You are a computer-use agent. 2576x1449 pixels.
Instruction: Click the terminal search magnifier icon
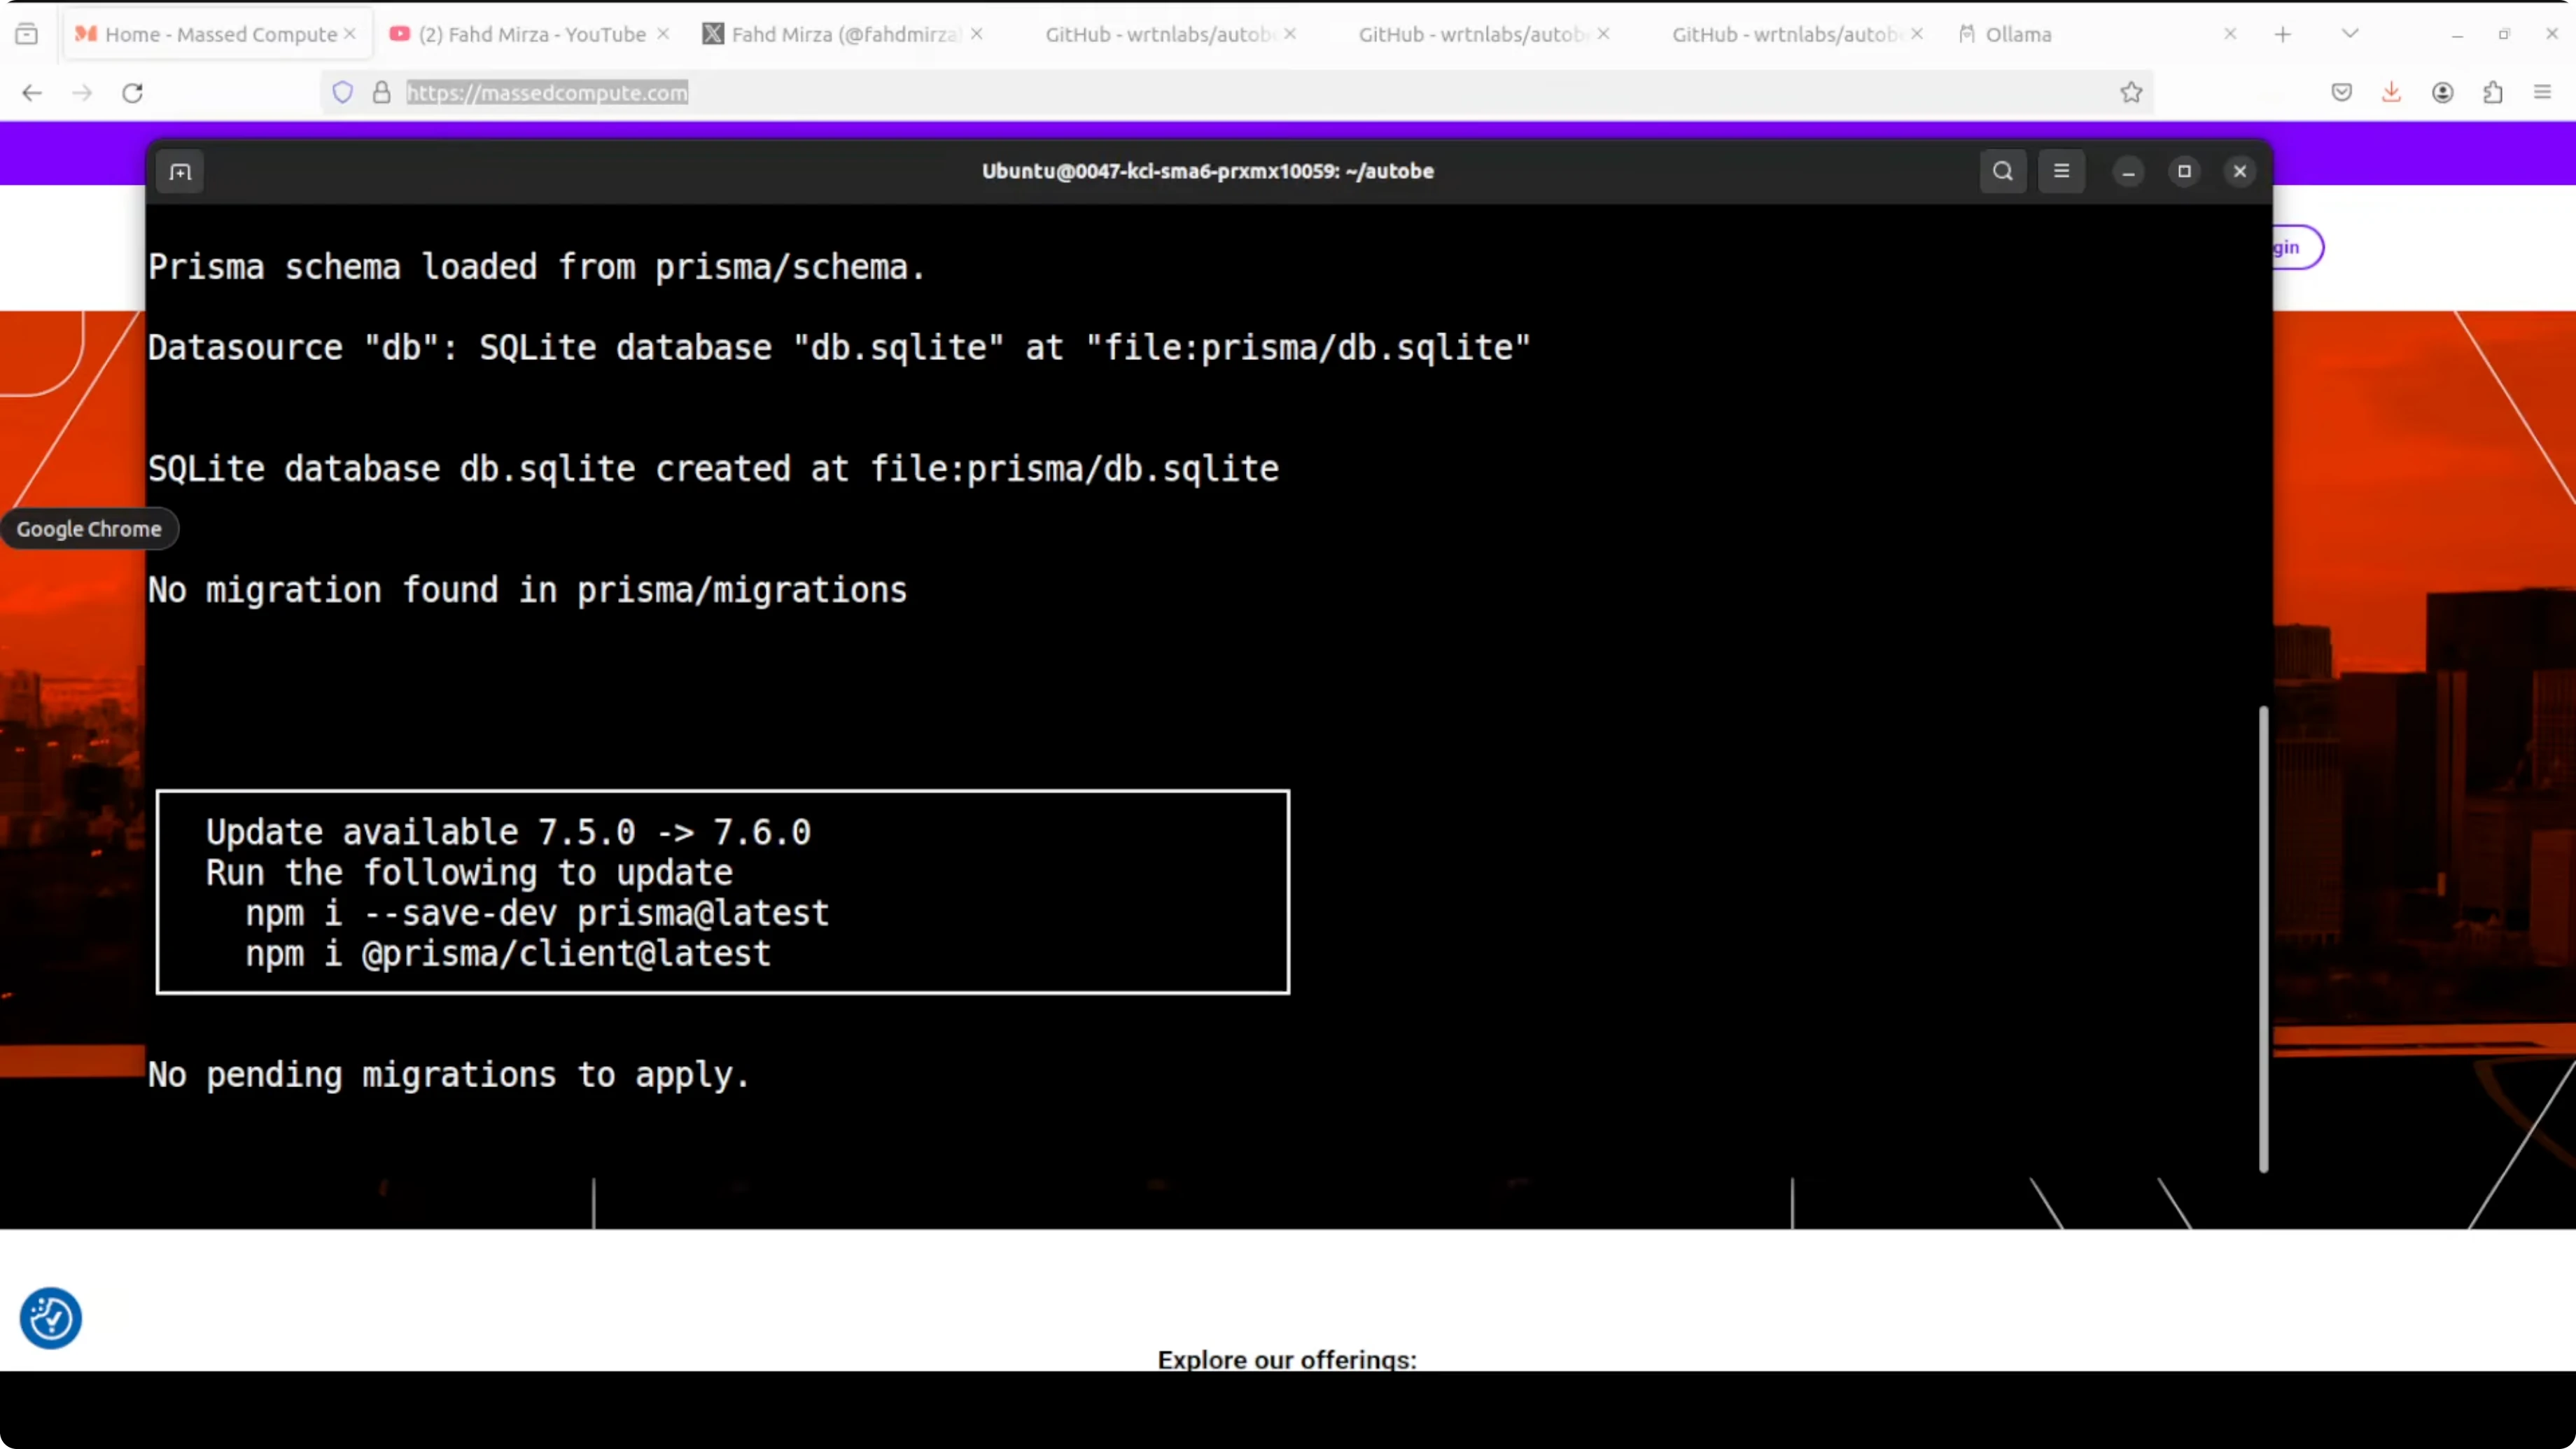[2002, 171]
